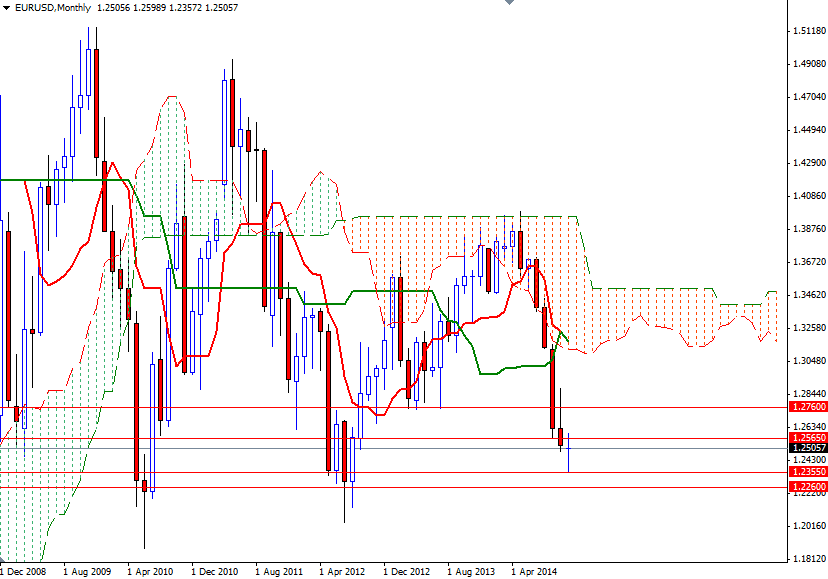Select the black current price tag 1.25057

coord(806,449)
